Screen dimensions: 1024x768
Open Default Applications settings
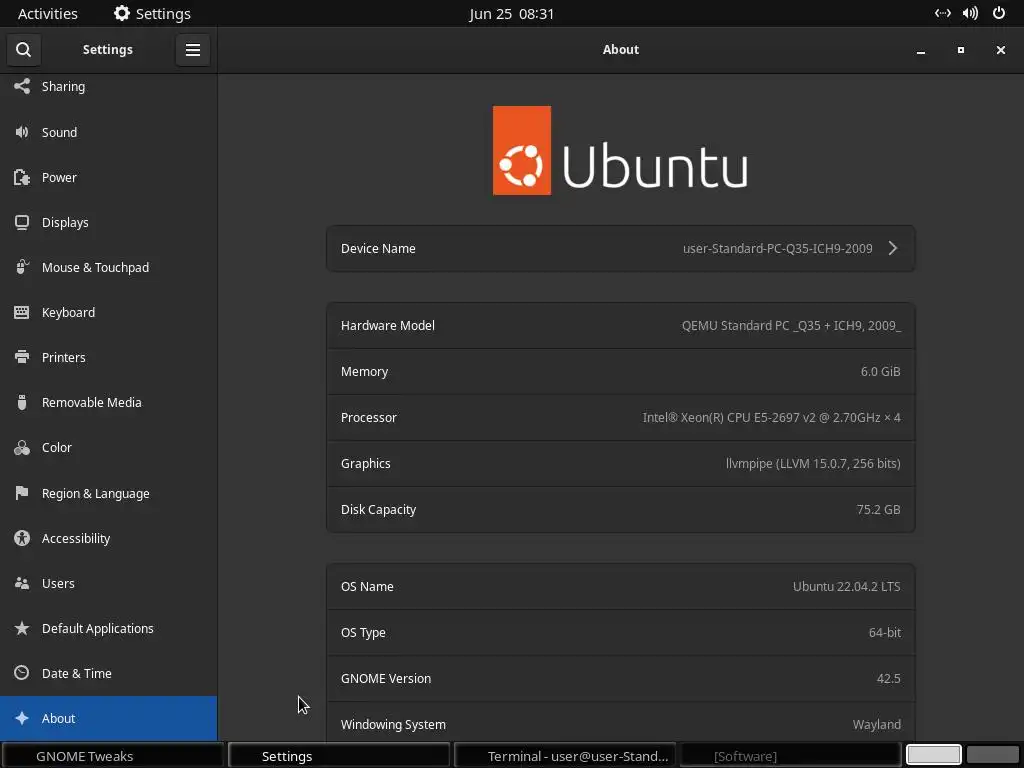[x=108, y=628]
